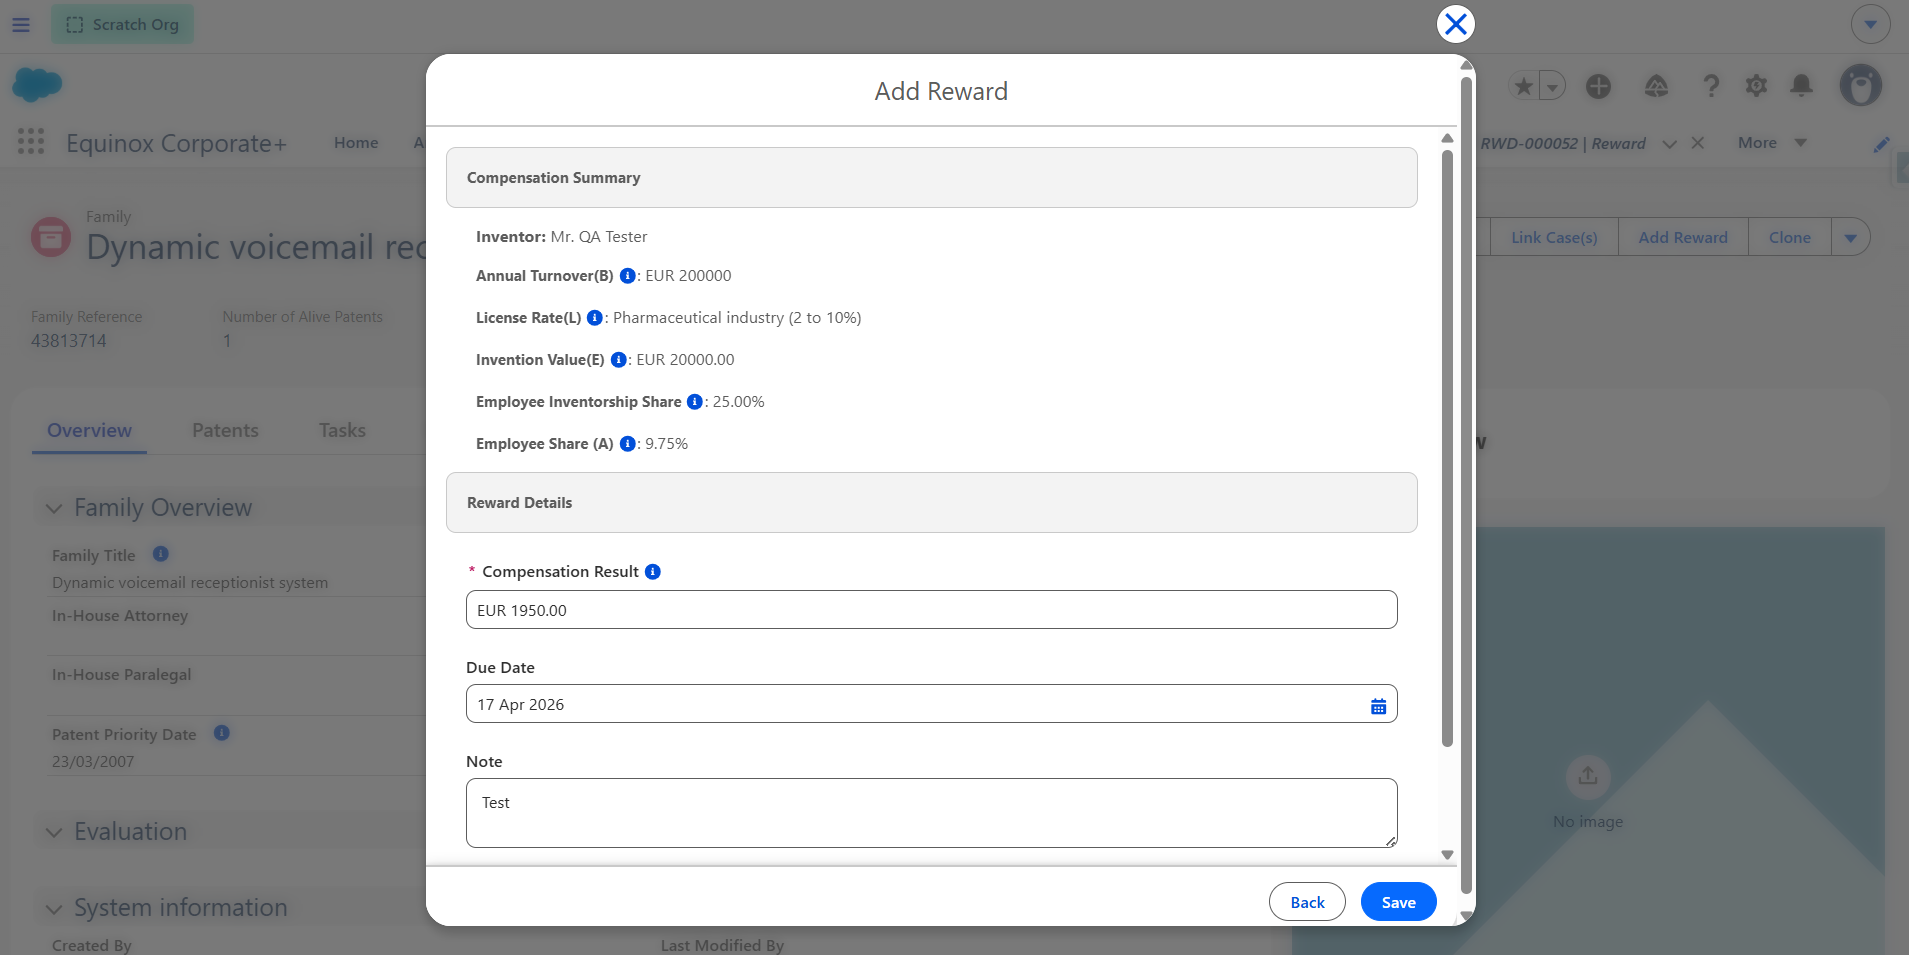Open the user profile avatar

1861,86
